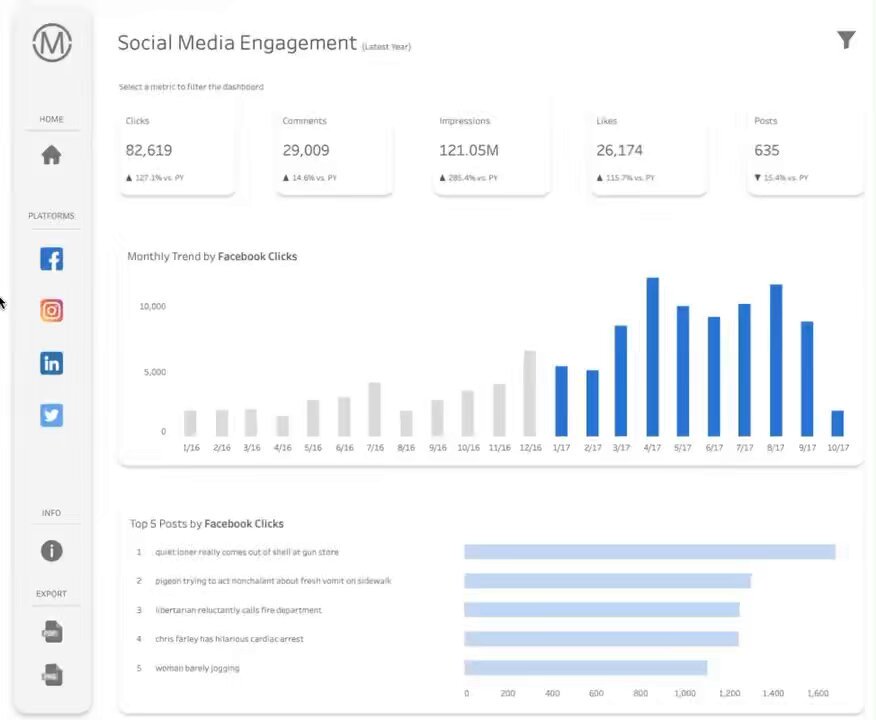
Task: Click the M logo at top
Action: (x=52, y=42)
